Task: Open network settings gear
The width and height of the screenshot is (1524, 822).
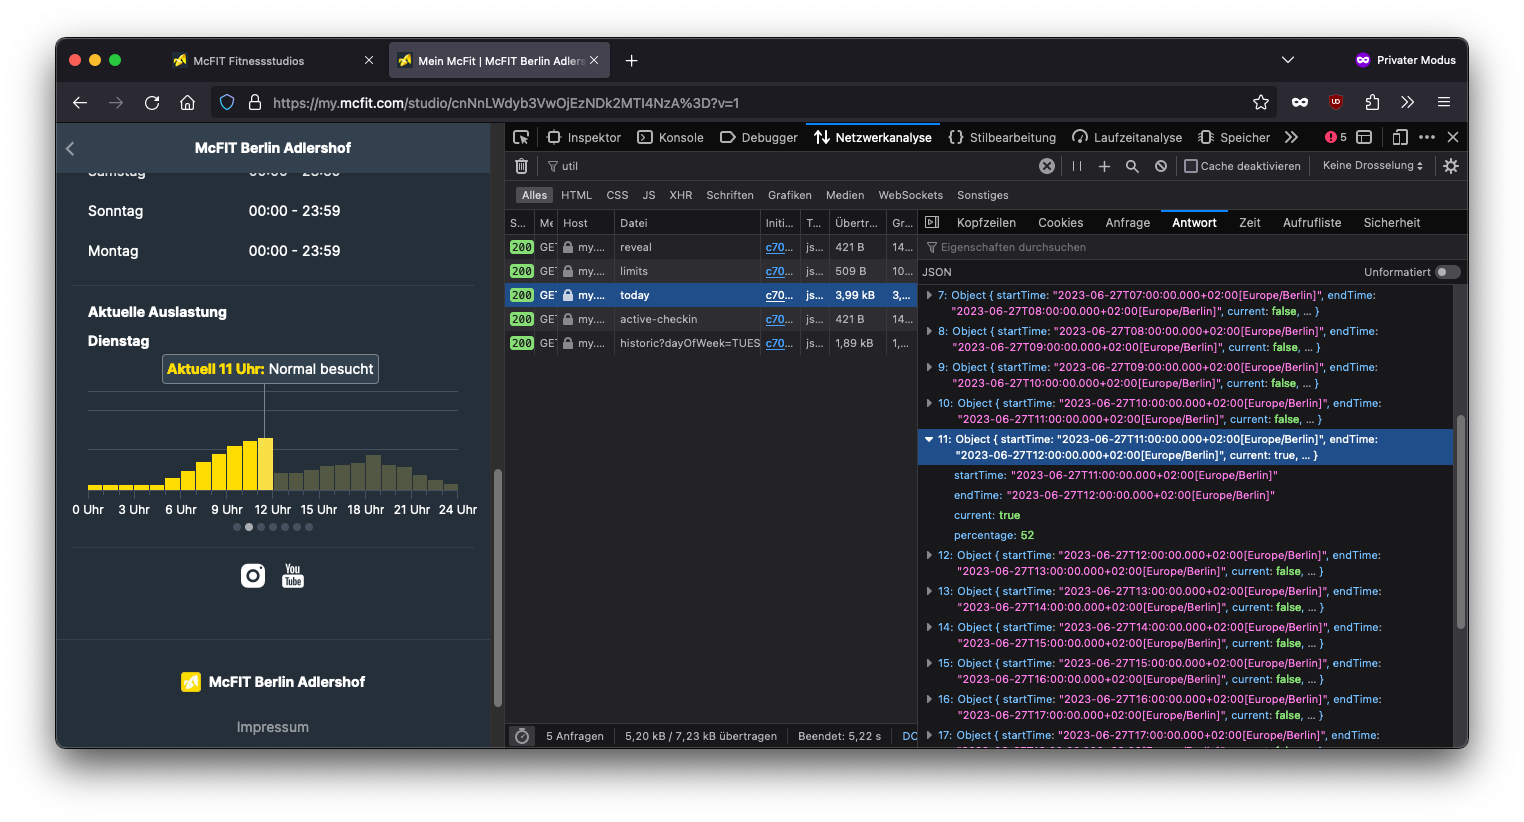Action: click(x=1451, y=166)
